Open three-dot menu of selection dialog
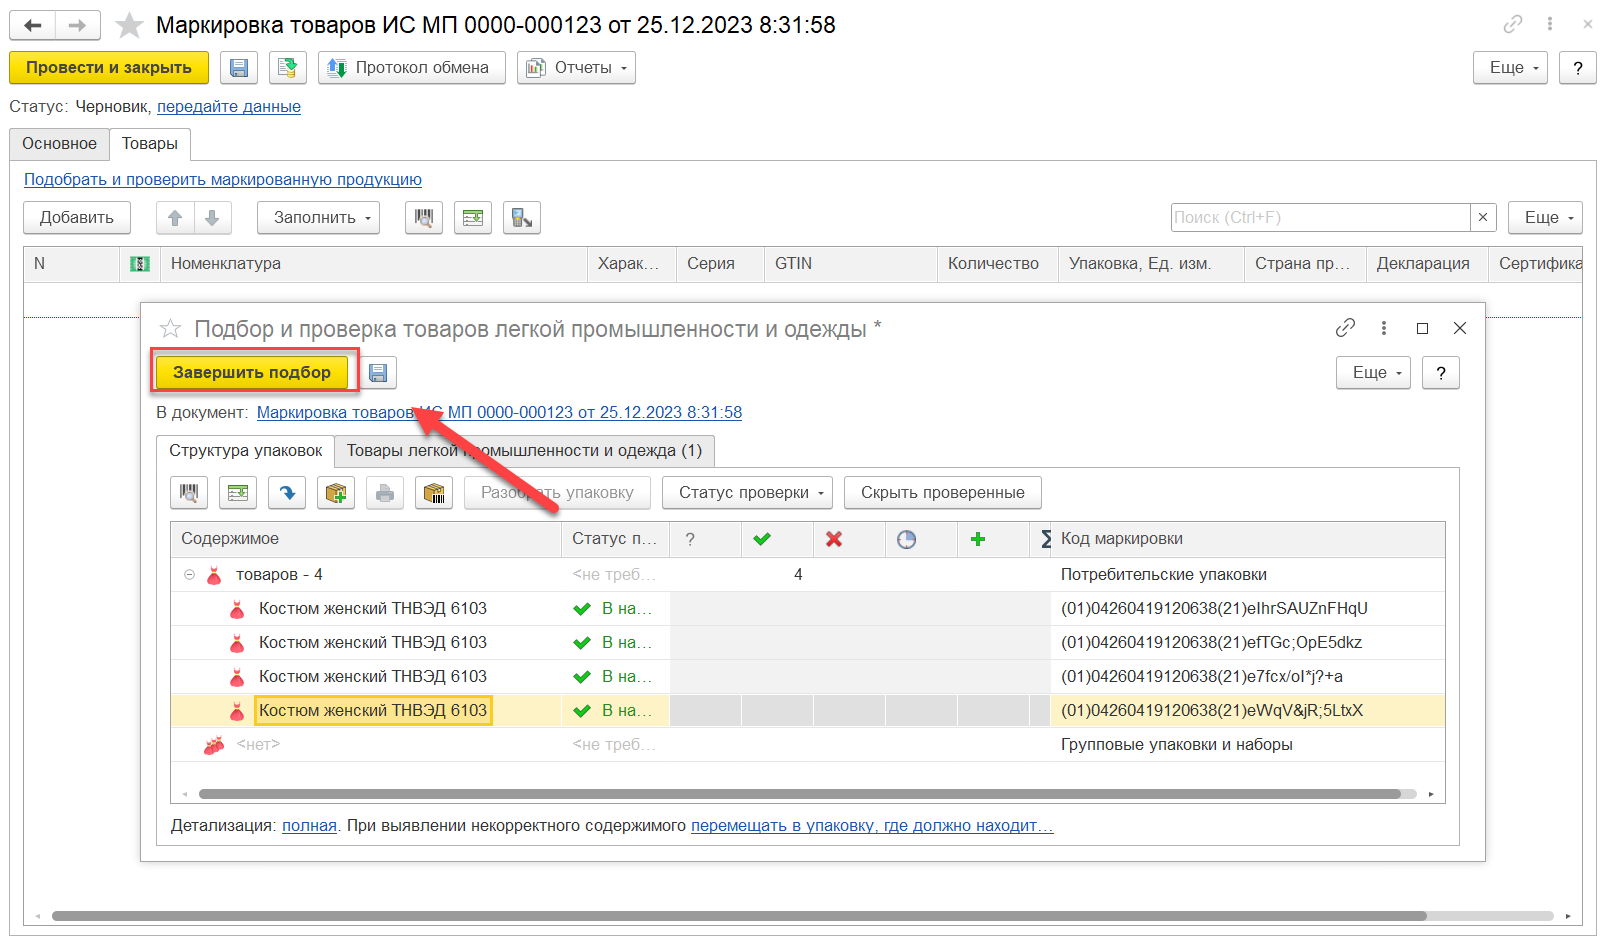The width and height of the screenshot is (1621, 941). [1384, 328]
